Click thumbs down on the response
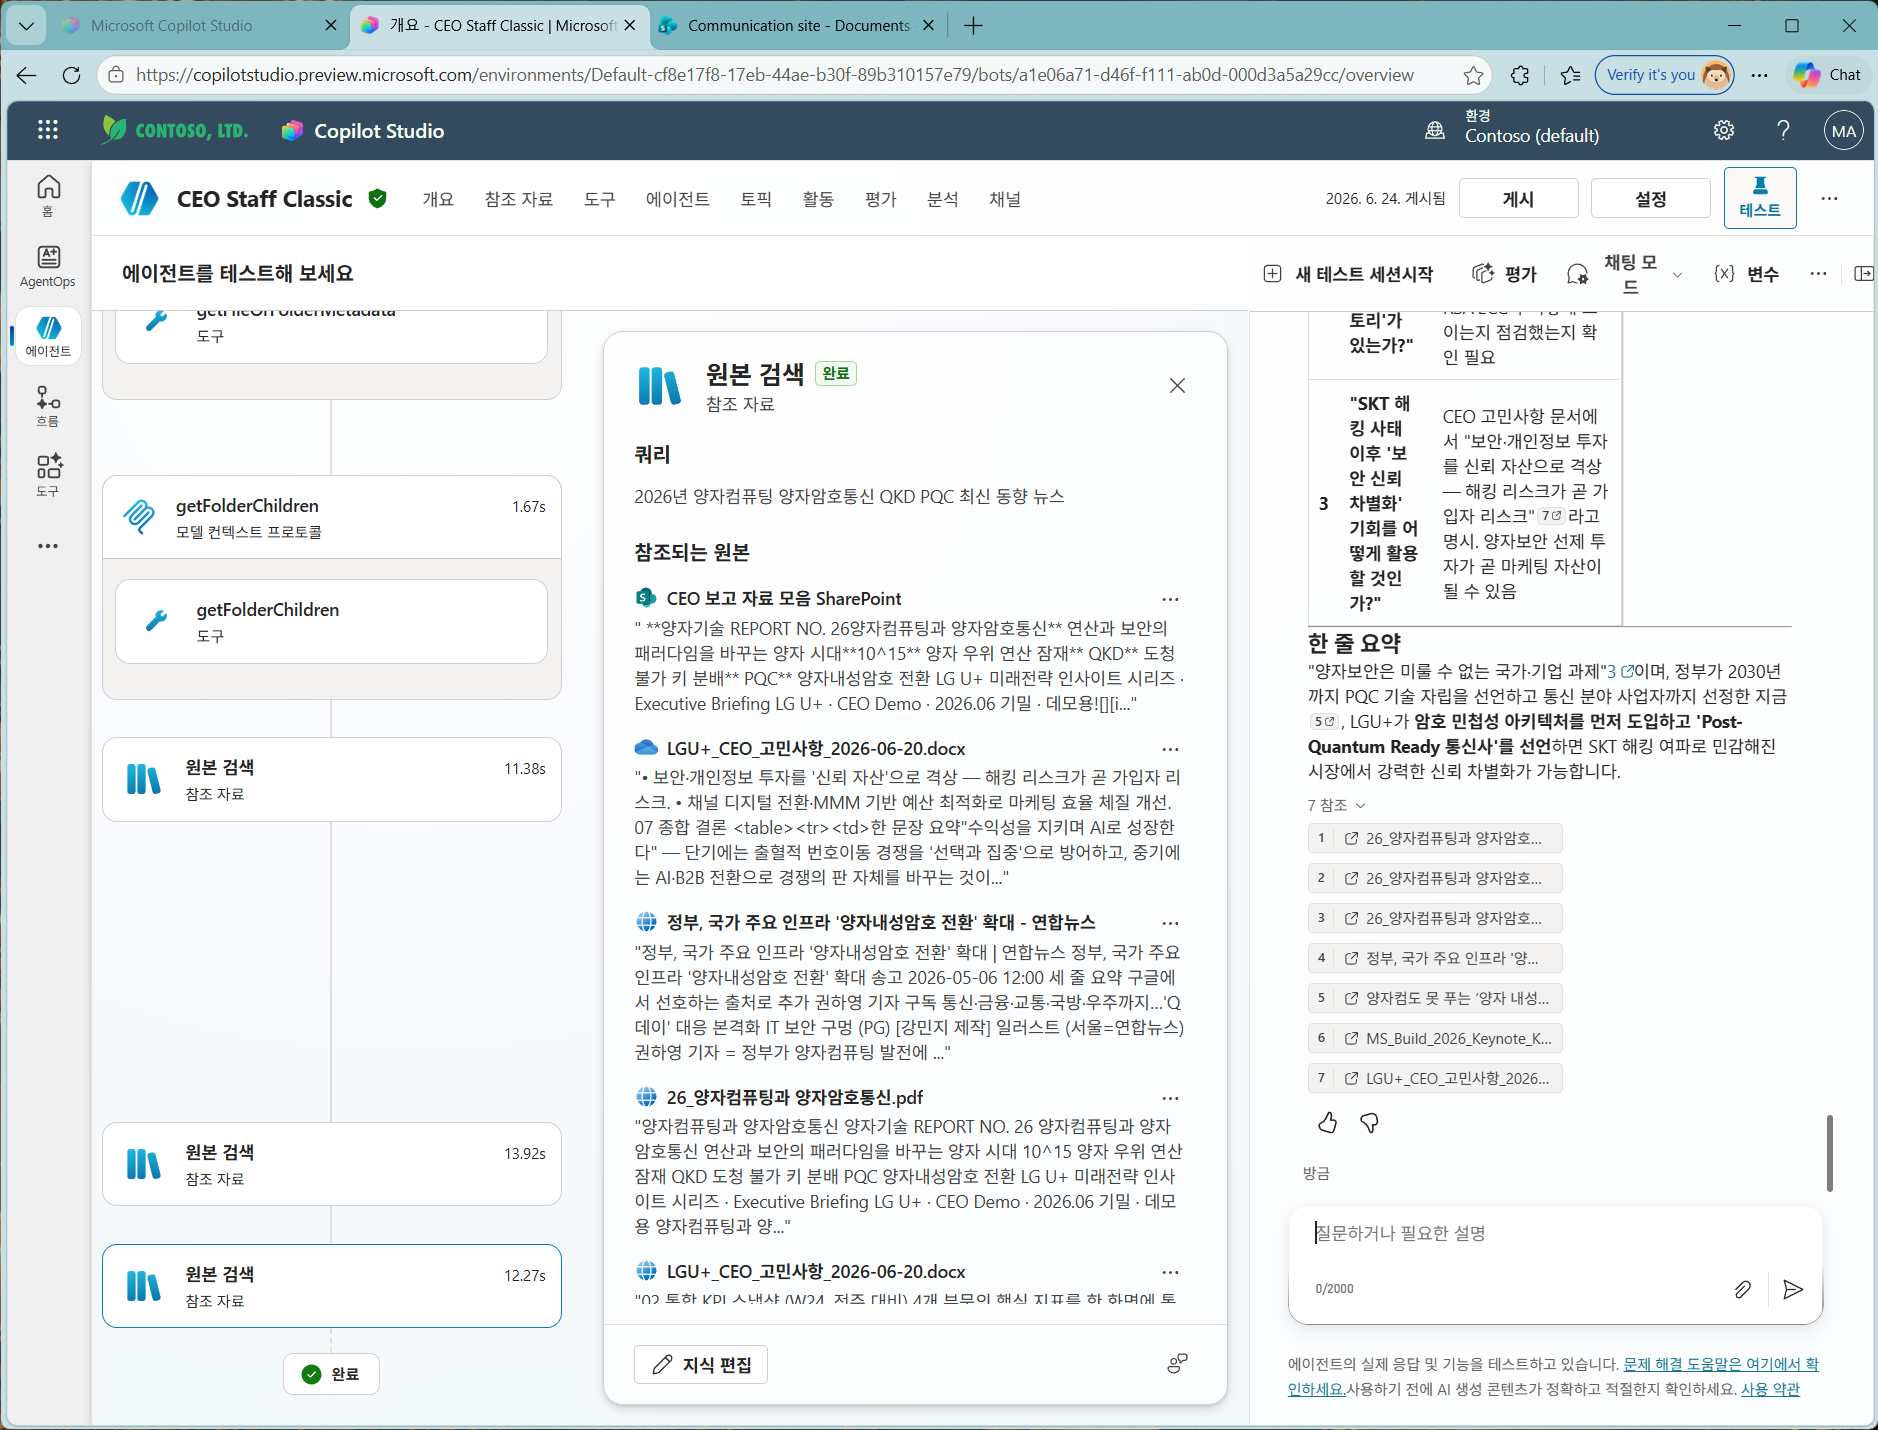 coord(1369,1123)
